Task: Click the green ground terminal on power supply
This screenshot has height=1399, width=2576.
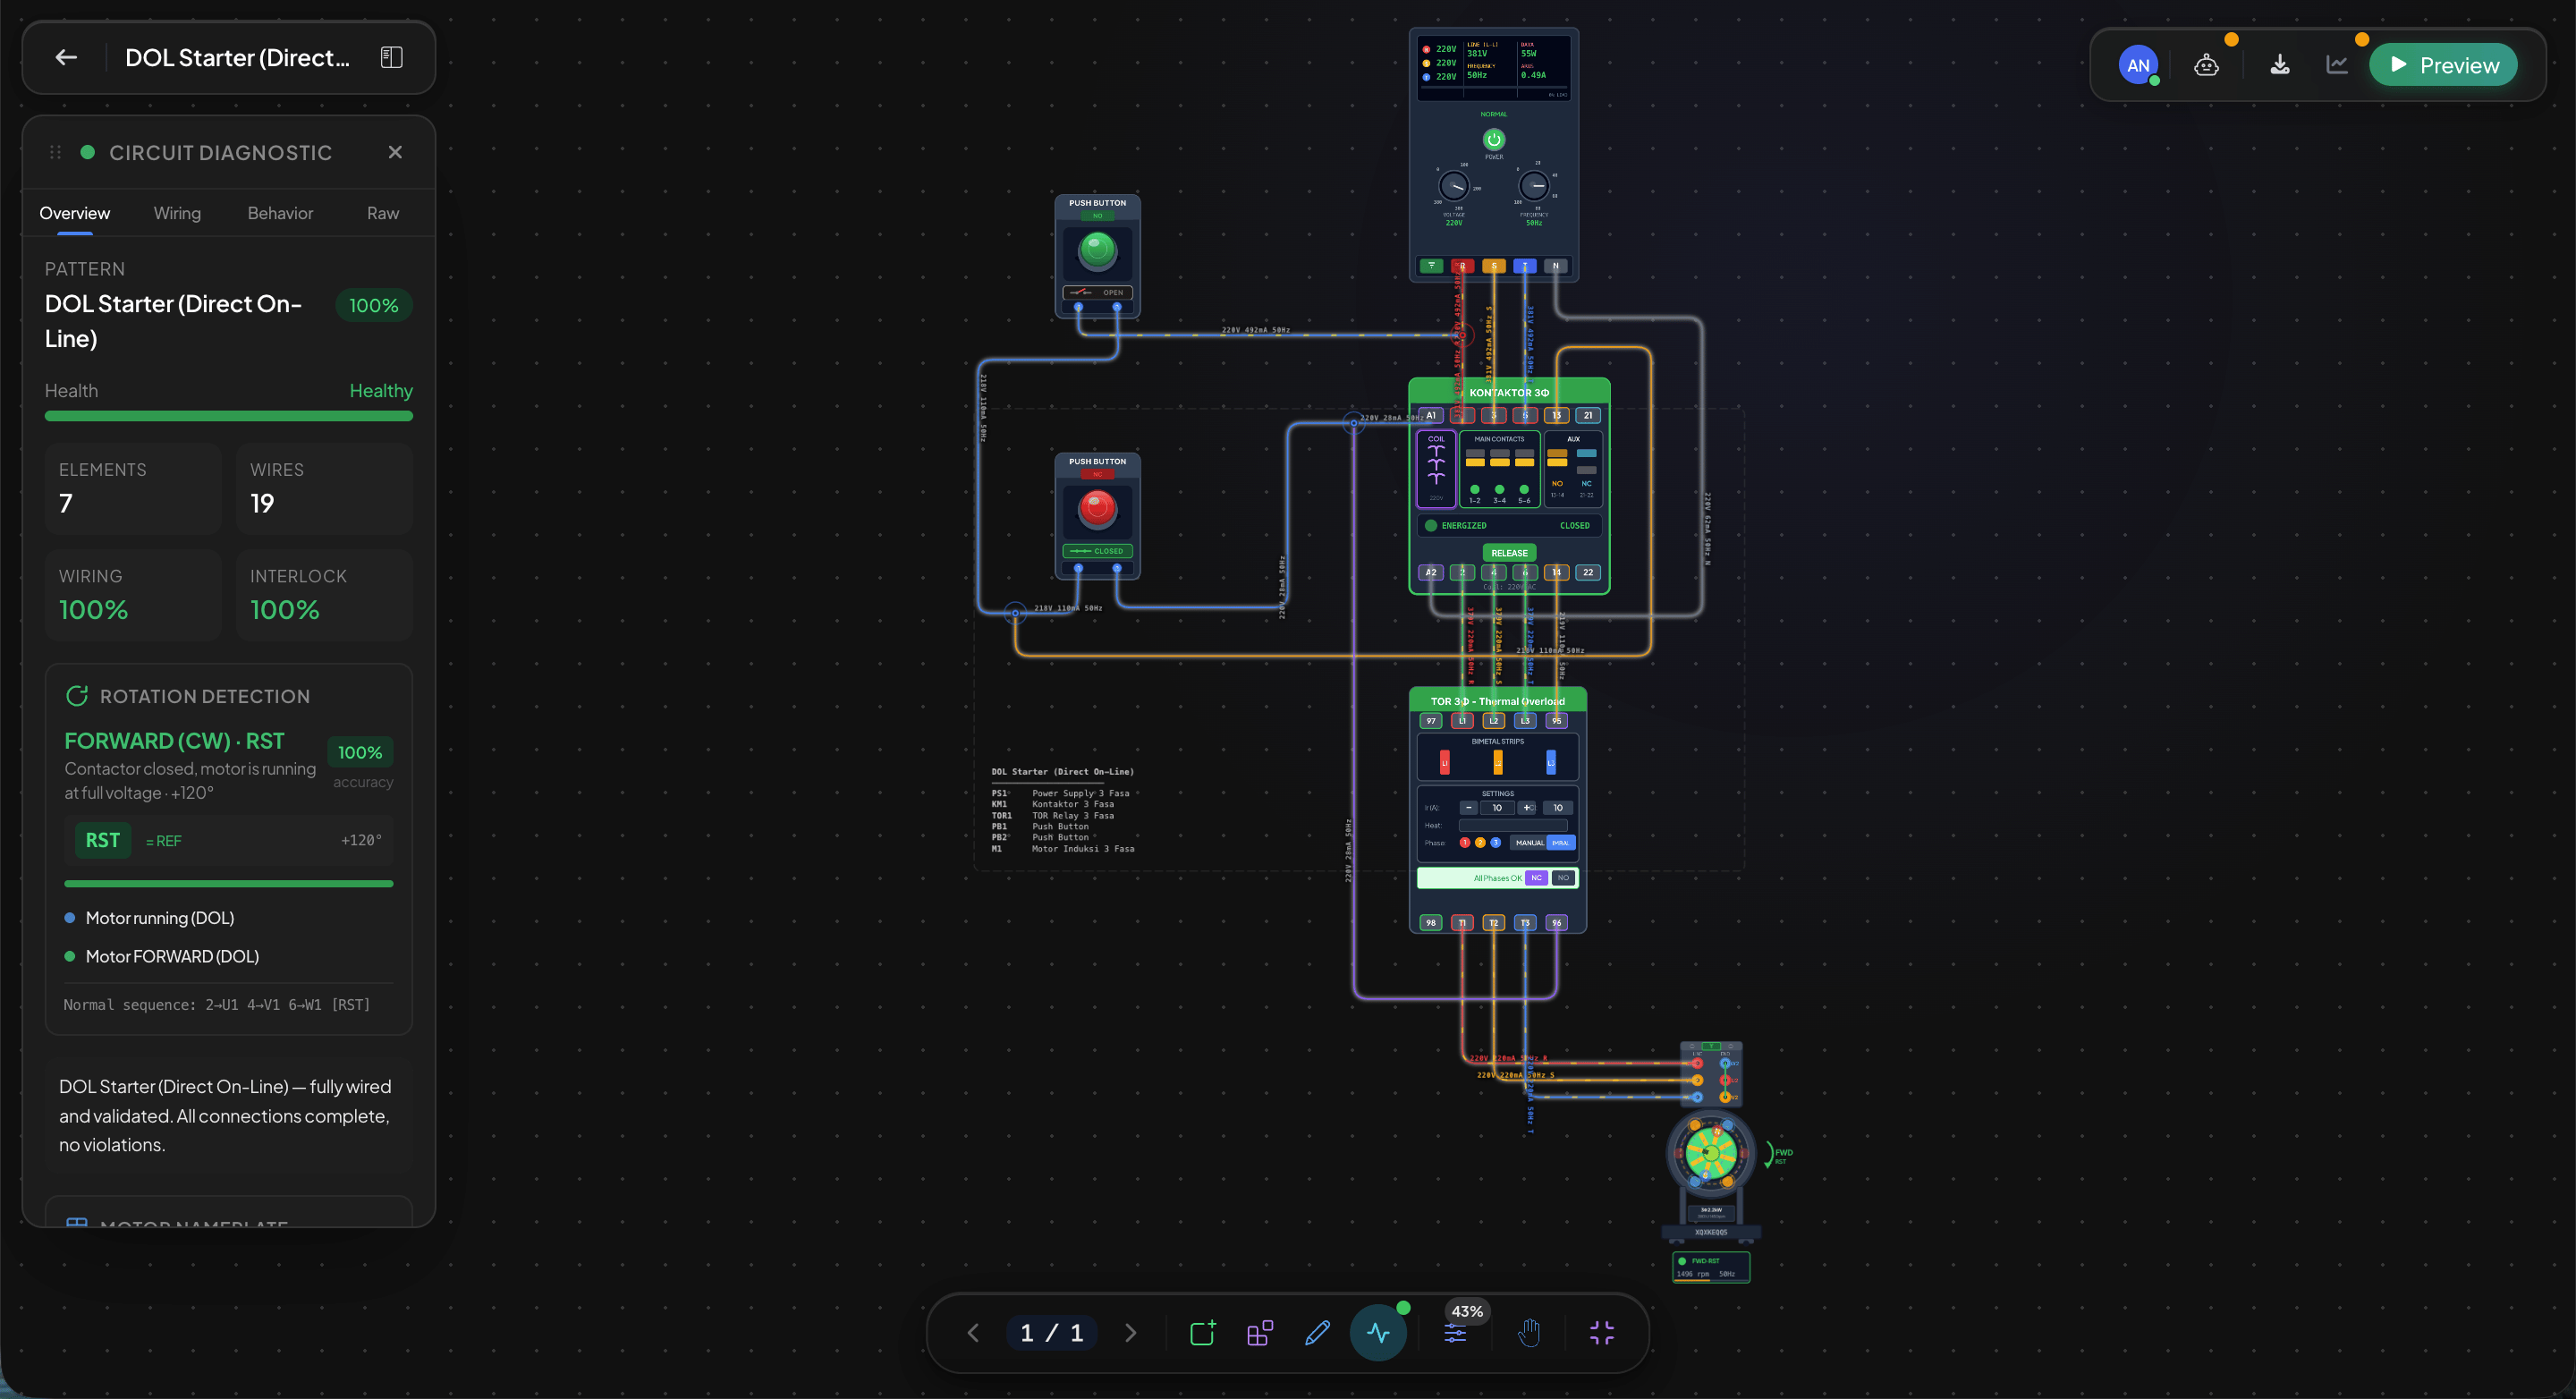Action: [1431, 266]
